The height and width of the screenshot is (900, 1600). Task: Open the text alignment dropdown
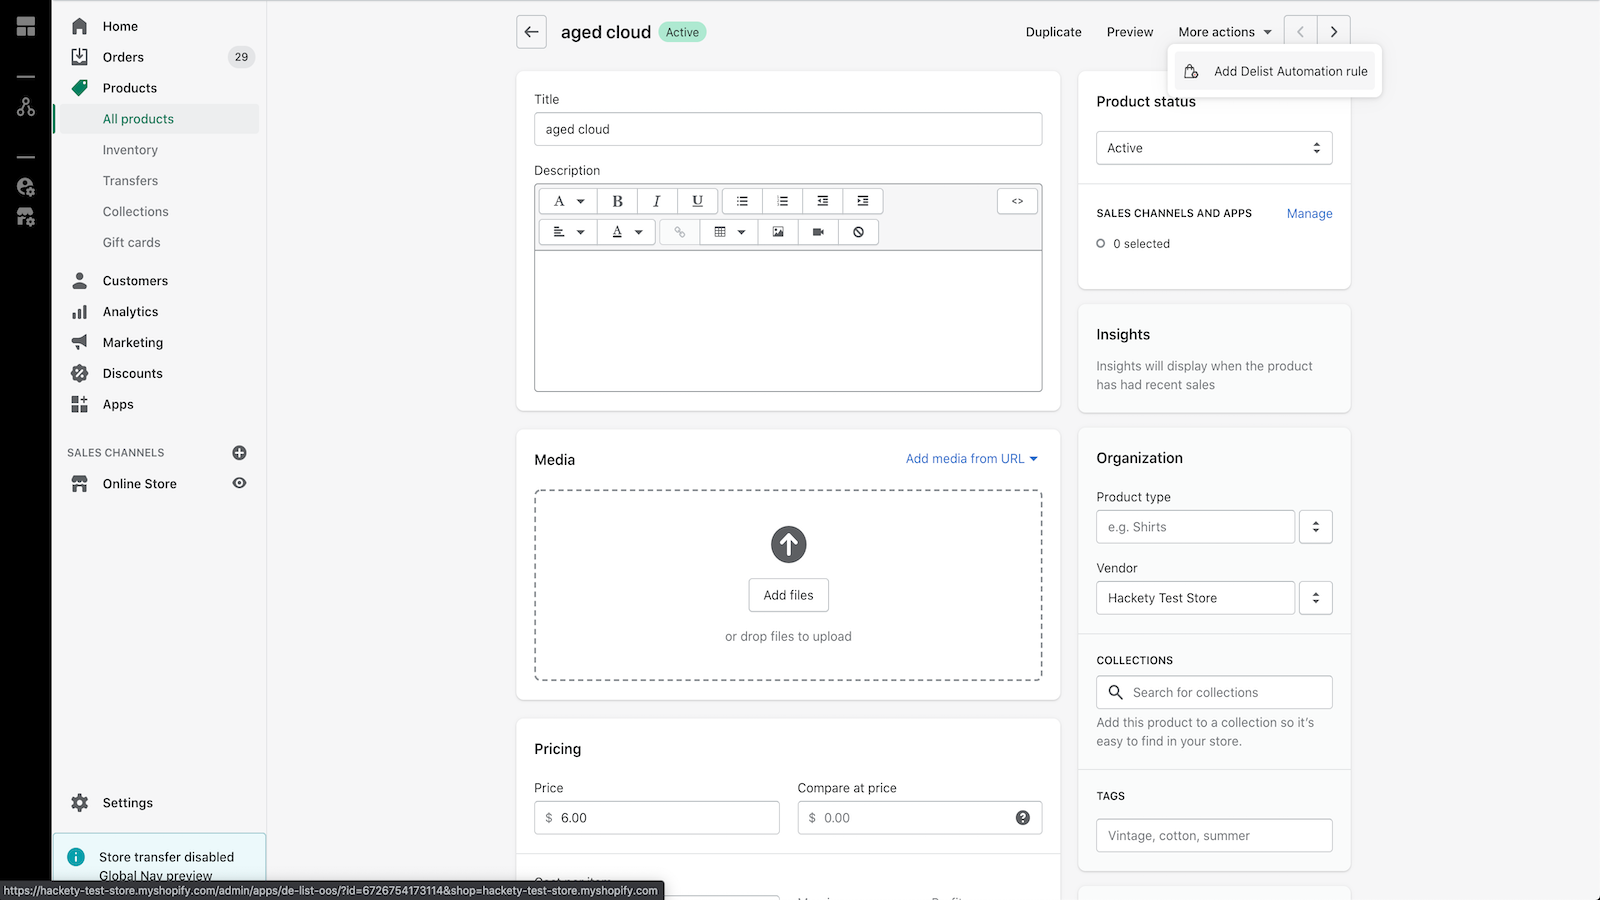tap(568, 232)
